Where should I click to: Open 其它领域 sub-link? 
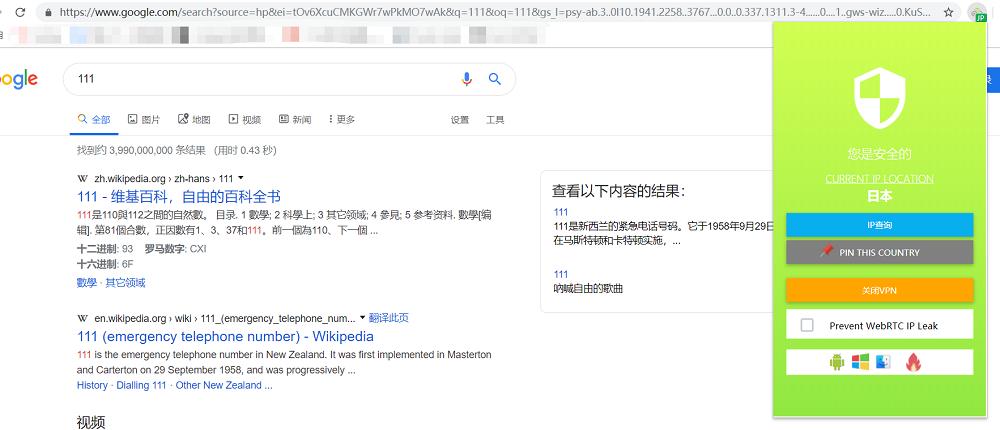click(126, 283)
